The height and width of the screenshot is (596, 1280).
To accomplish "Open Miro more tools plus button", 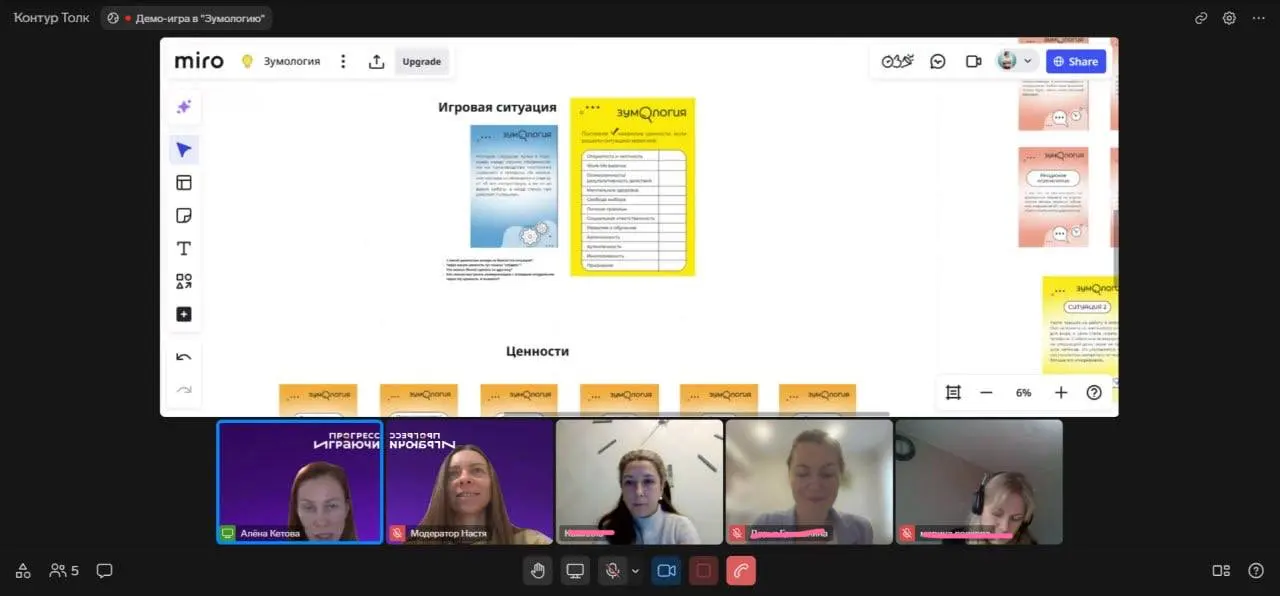I will (184, 314).
